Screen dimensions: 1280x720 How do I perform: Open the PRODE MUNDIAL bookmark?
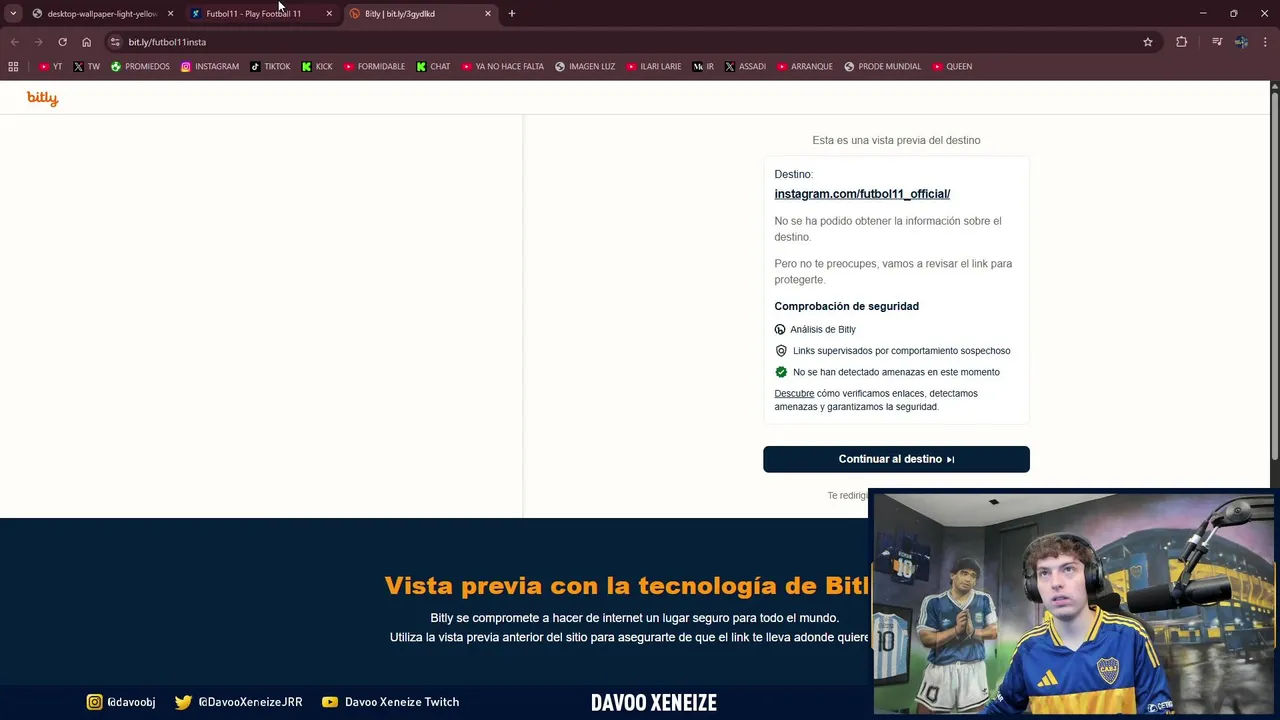point(882,67)
